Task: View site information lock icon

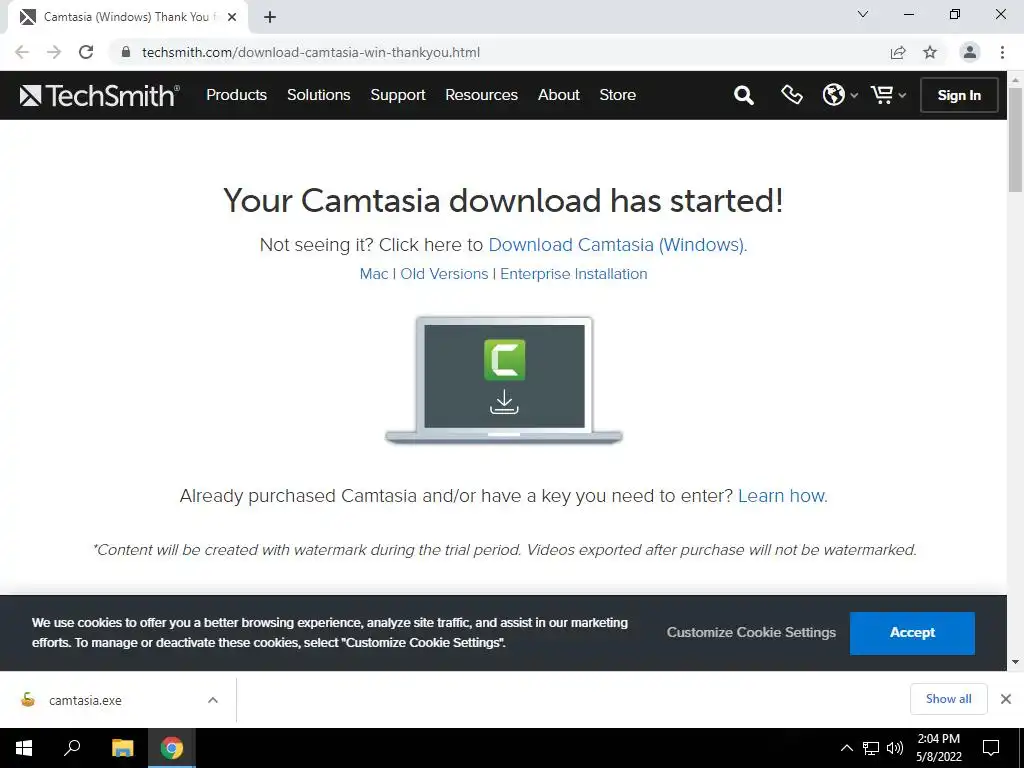Action: [126, 52]
